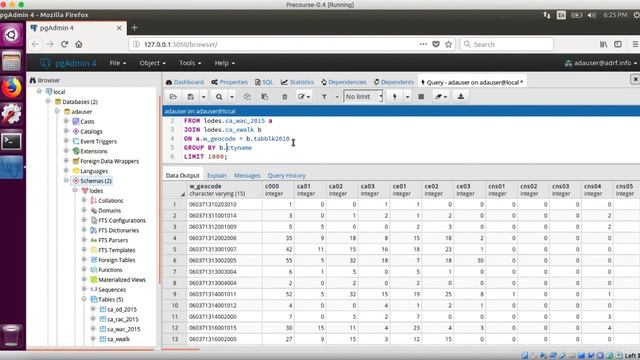Click the Firefox back arrow
This screenshot has width=640, height=360.
tap(35, 44)
